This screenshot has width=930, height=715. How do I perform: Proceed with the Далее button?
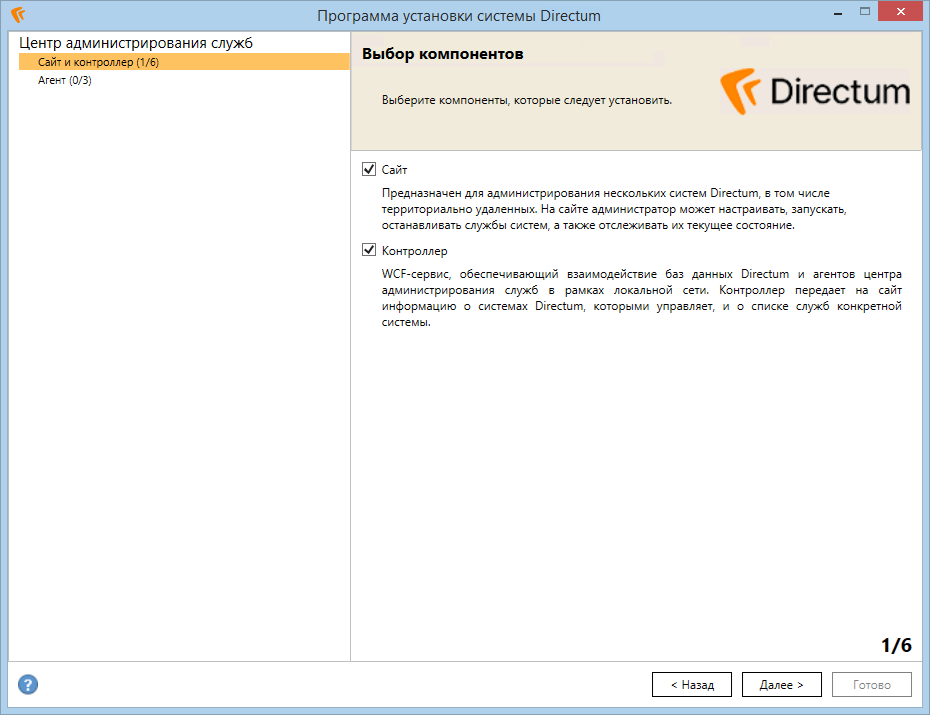pyautogui.click(x=782, y=685)
